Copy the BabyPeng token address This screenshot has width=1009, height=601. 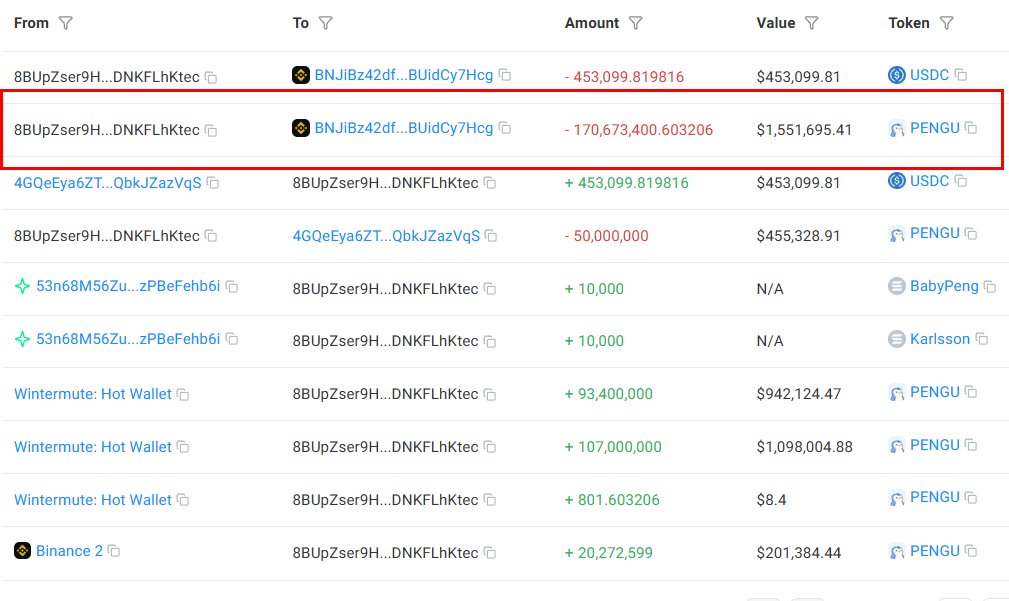point(989,287)
